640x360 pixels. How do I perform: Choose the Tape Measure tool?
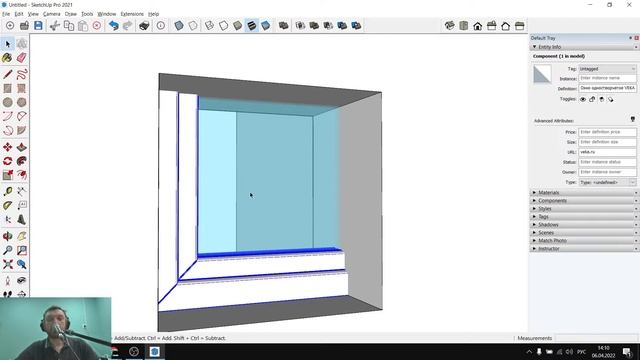7,191
